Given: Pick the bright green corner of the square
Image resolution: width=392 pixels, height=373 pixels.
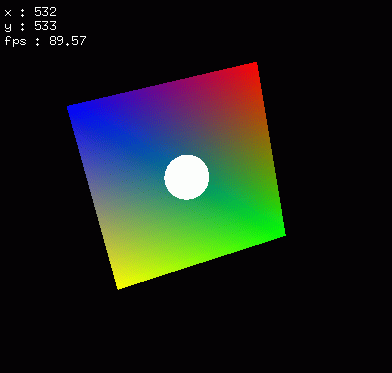Looking at the screenshot, I should click(280, 234).
